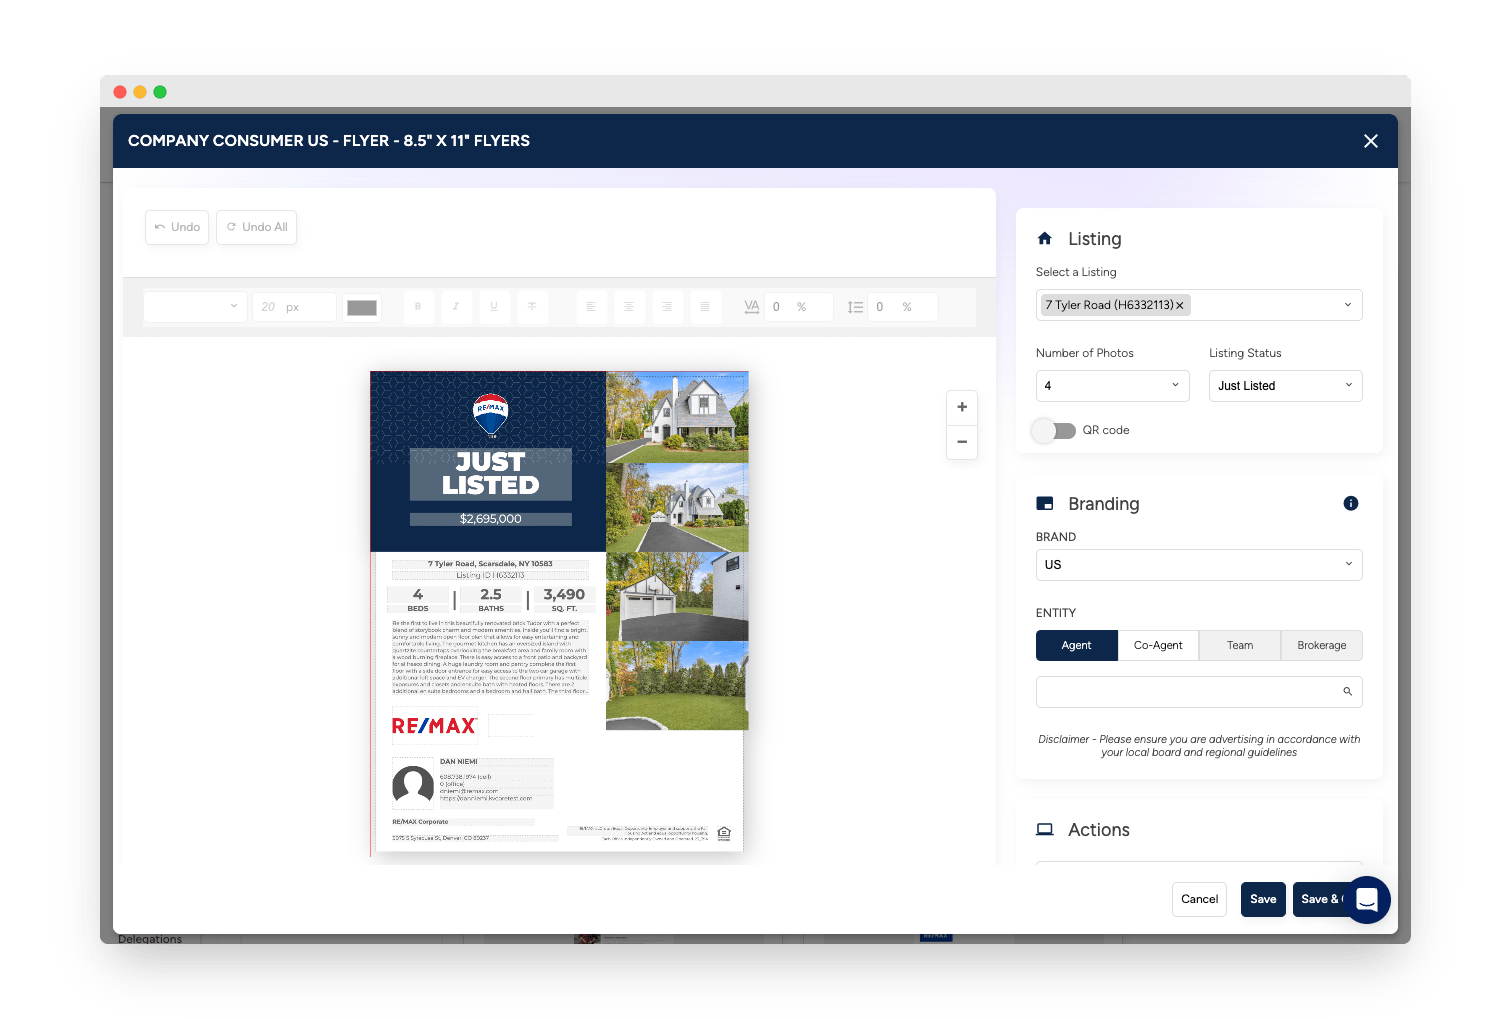1511x1019 pixels.
Task: Open the chat support bubble
Action: click(x=1367, y=900)
